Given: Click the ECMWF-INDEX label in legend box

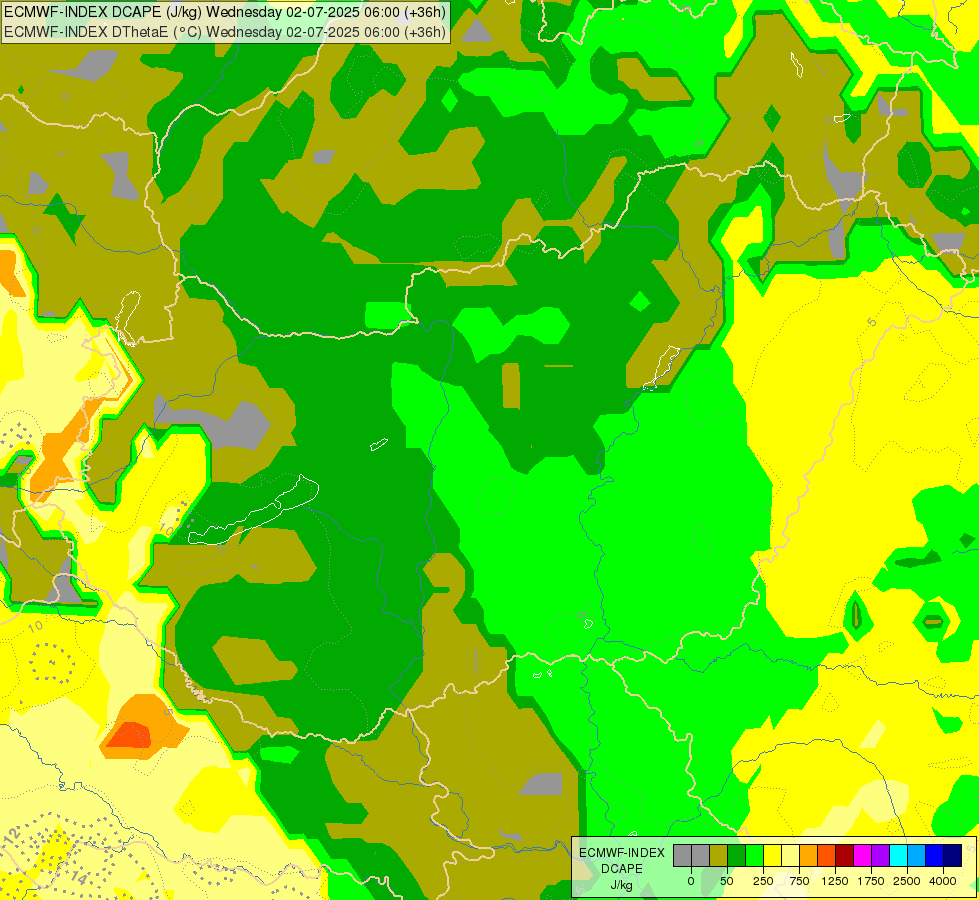Looking at the screenshot, I should [x=622, y=853].
